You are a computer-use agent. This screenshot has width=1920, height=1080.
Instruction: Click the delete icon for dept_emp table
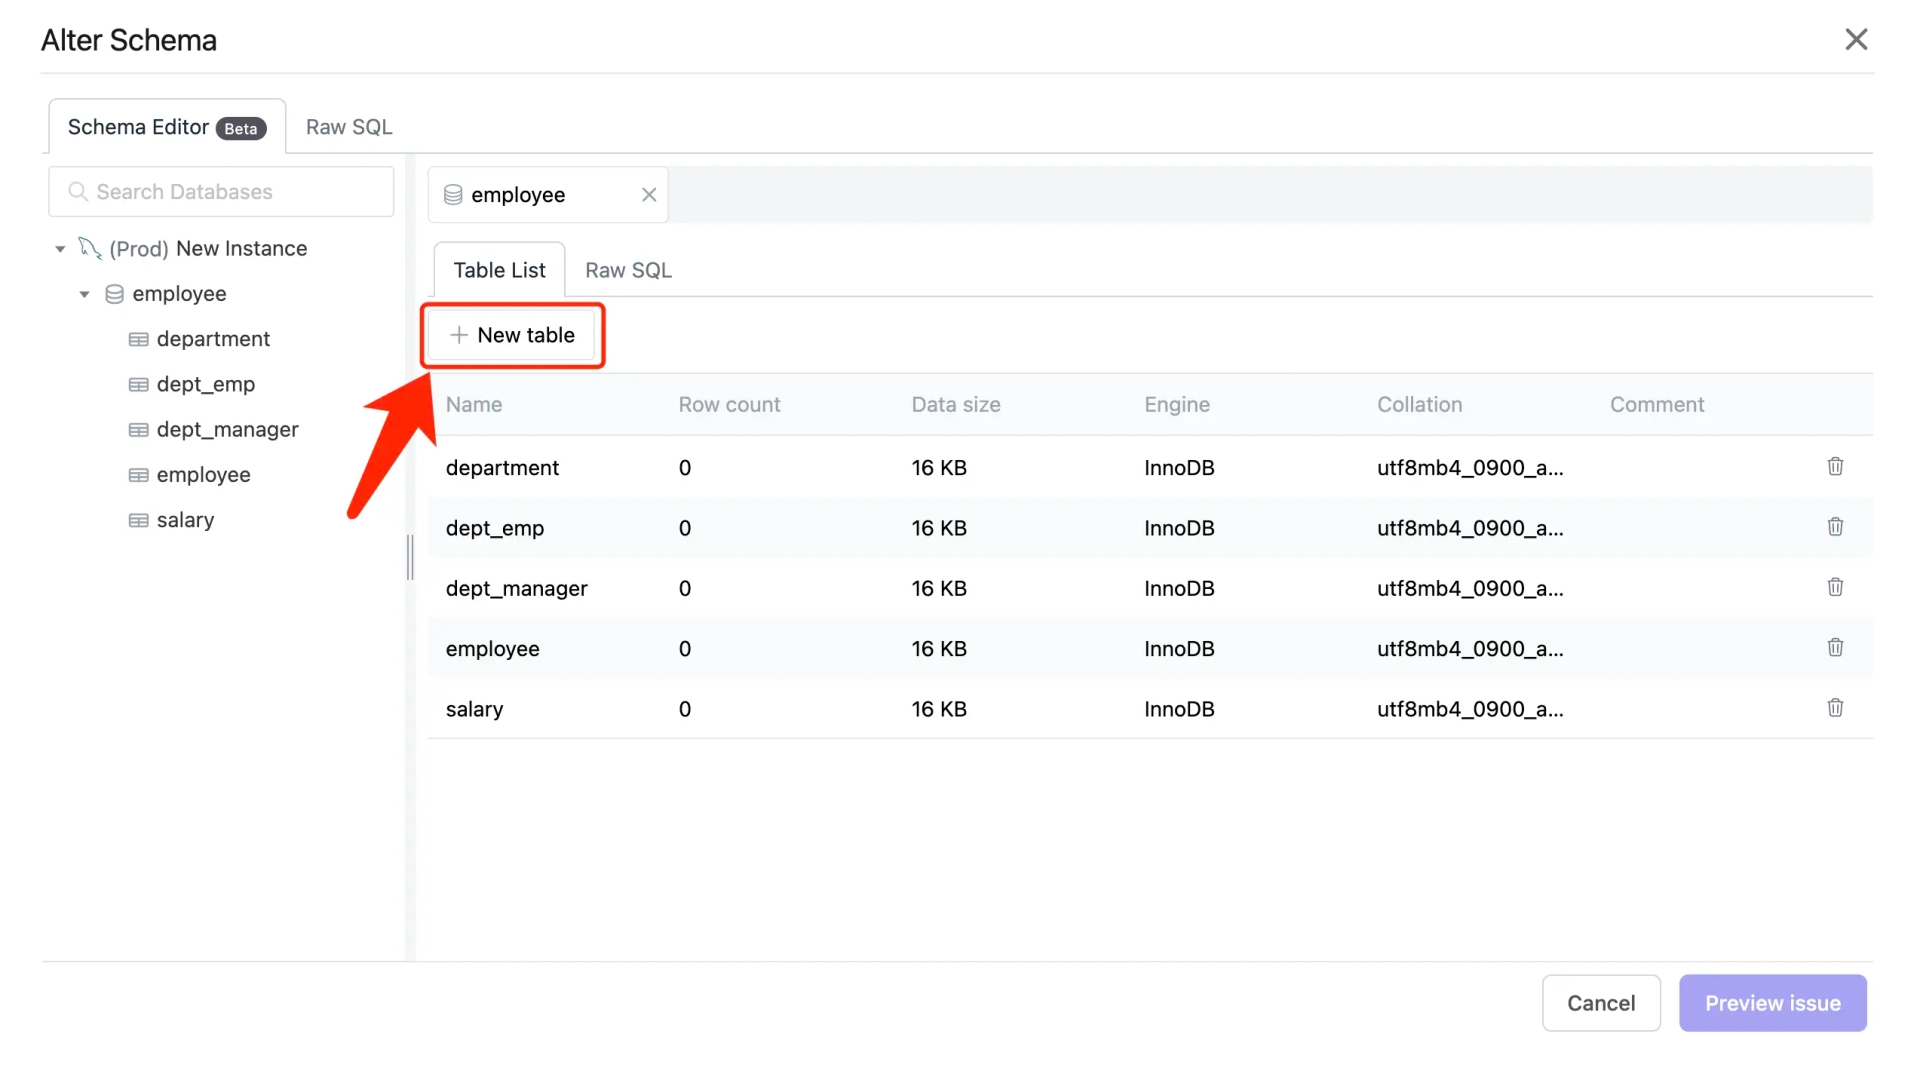click(1834, 526)
